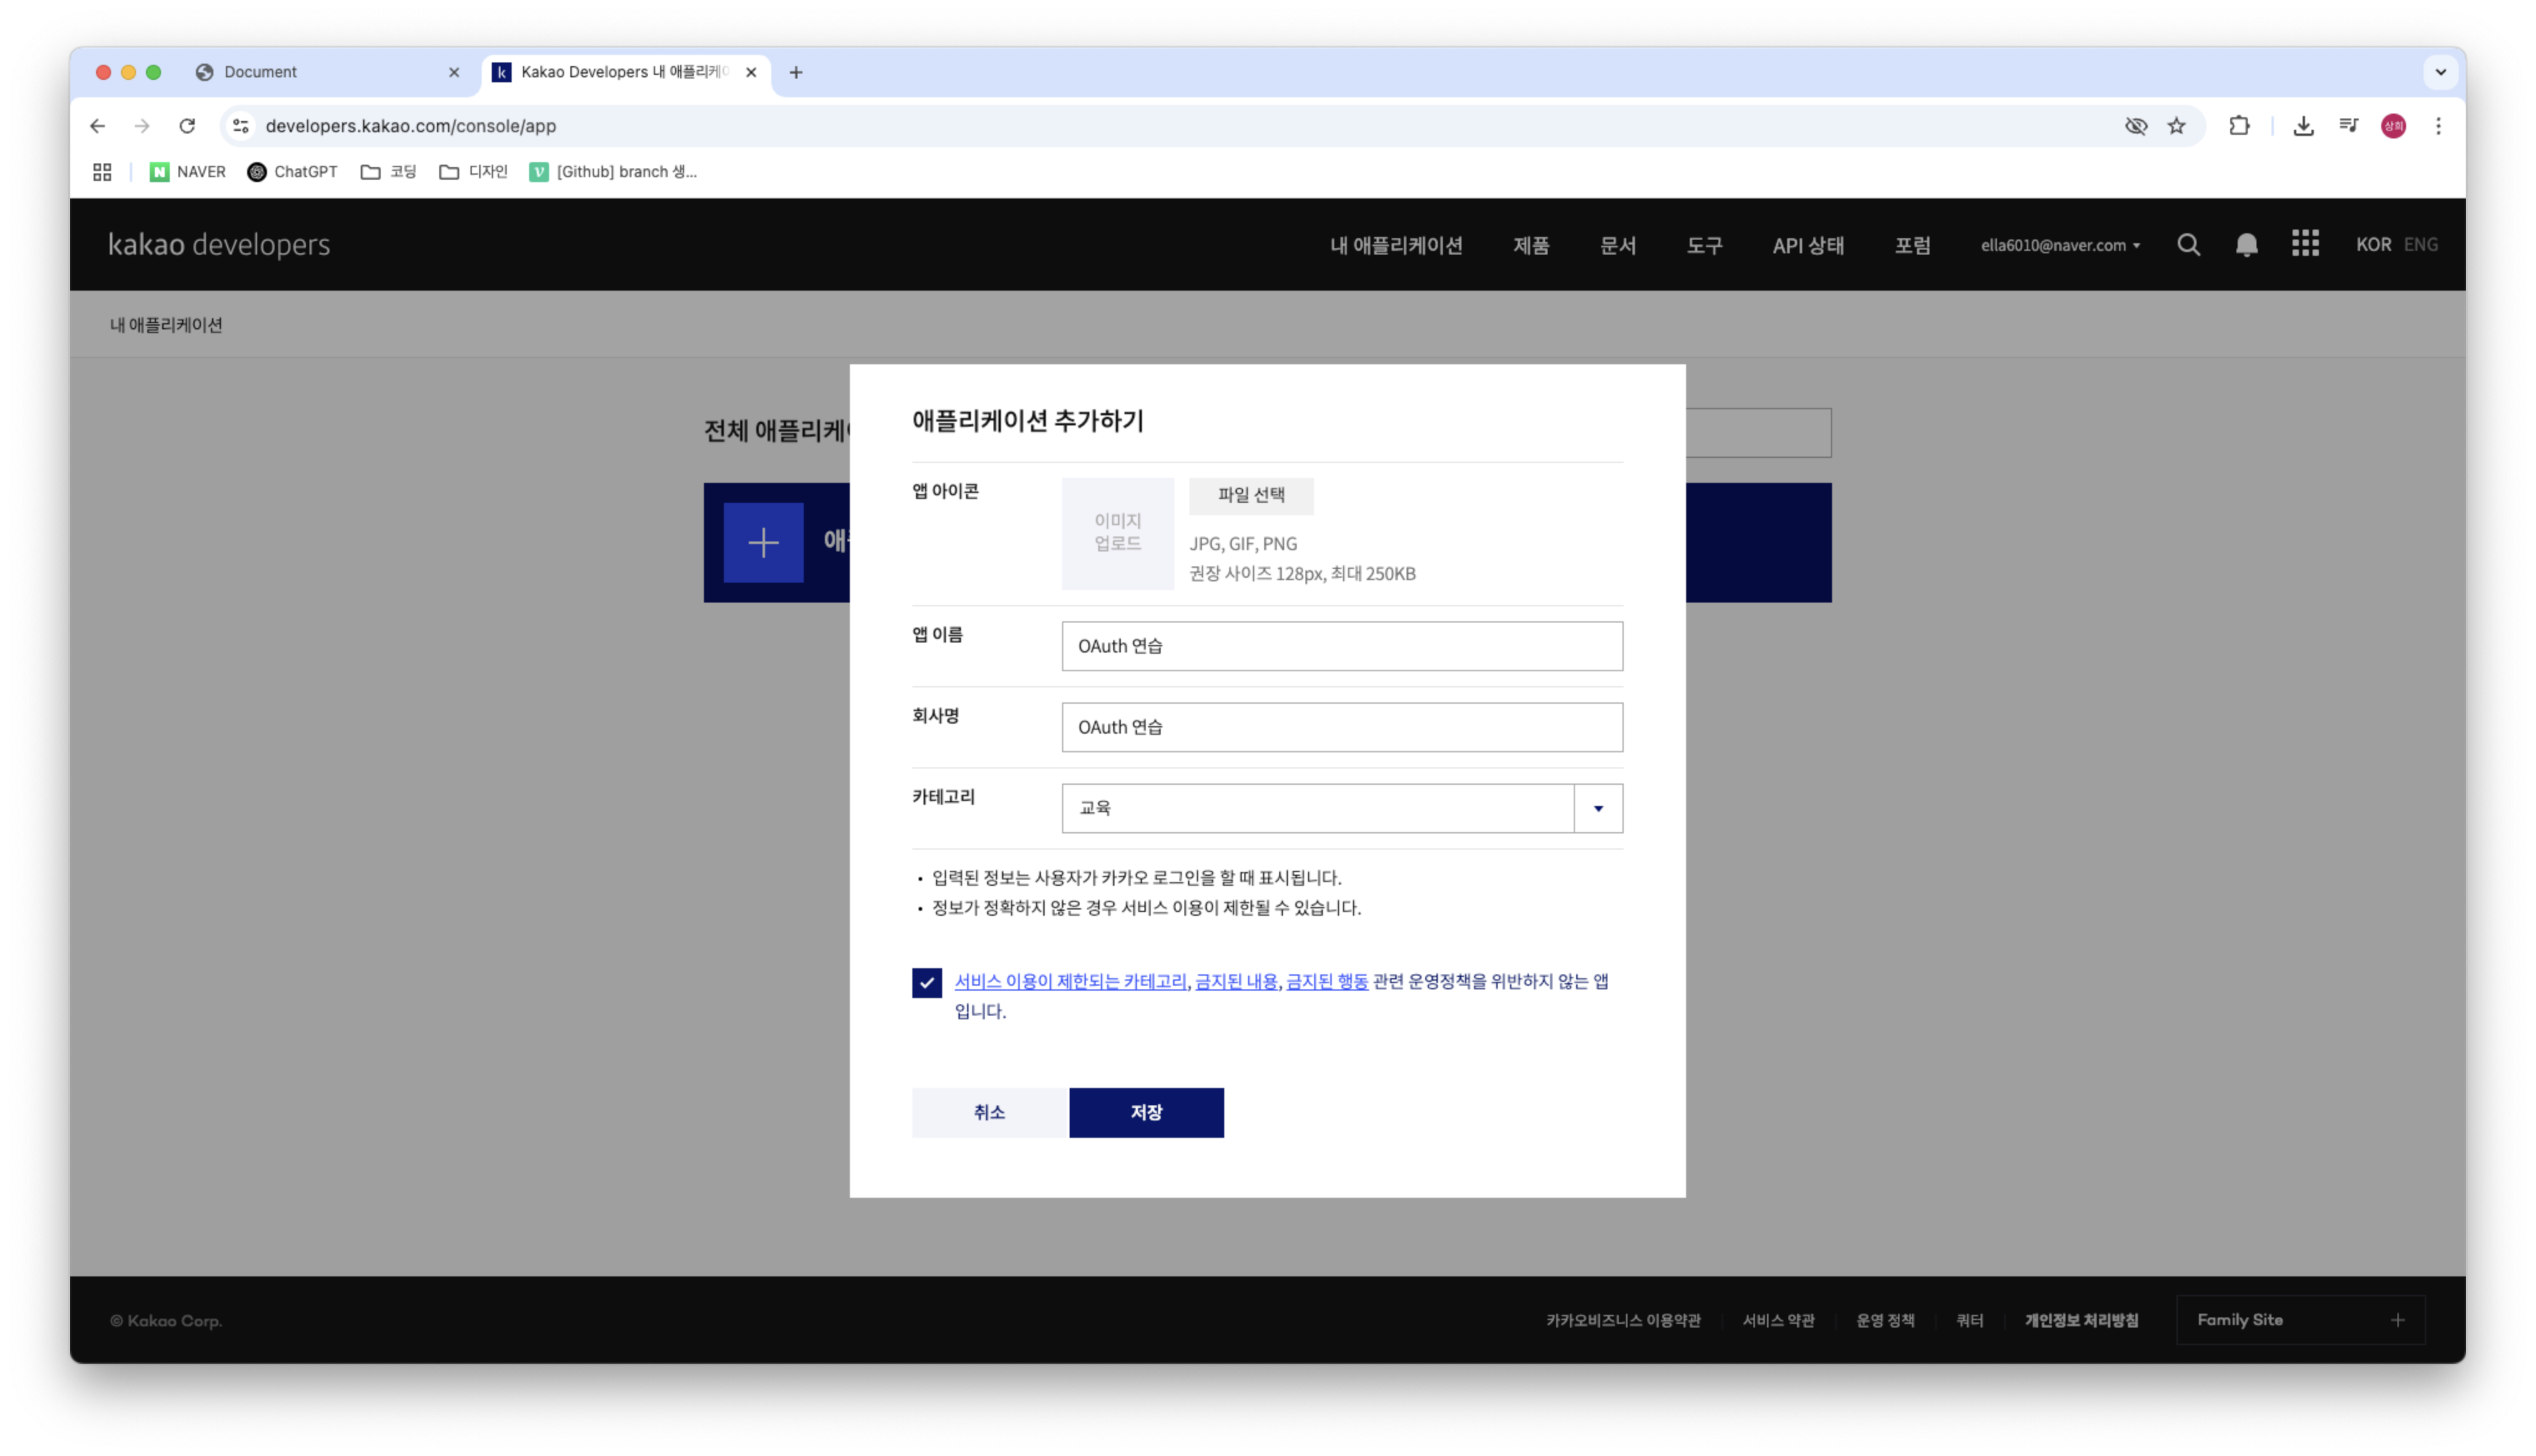Image resolution: width=2536 pixels, height=1456 pixels.
Task: Open the browser extensions puzzle icon
Action: coord(2239,126)
